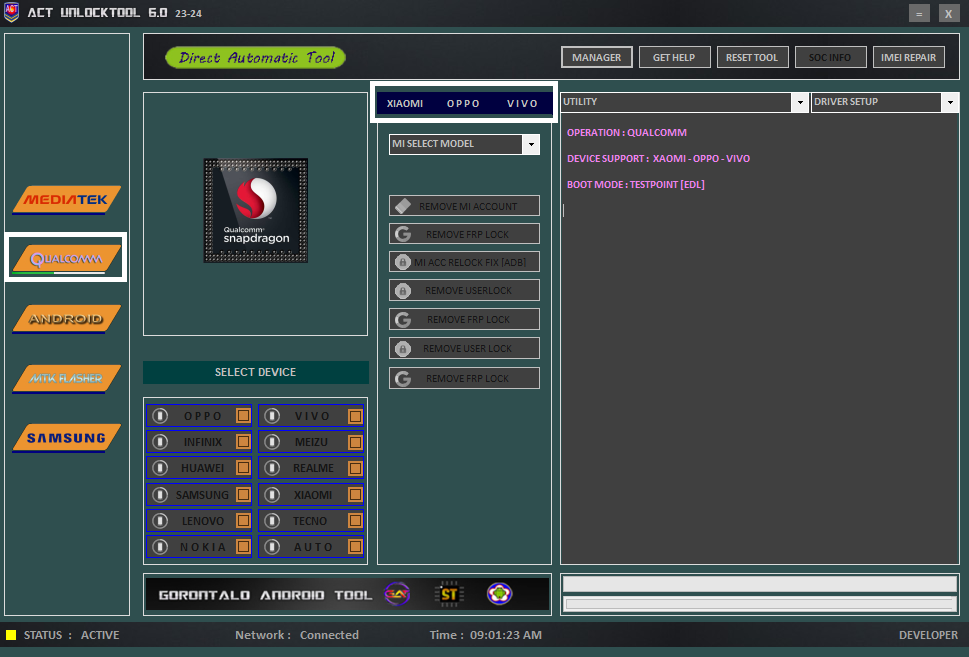Viewport: 969px width, 657px height.
Task: Open the Samsung platform section
Action: [x=66, y=438]
